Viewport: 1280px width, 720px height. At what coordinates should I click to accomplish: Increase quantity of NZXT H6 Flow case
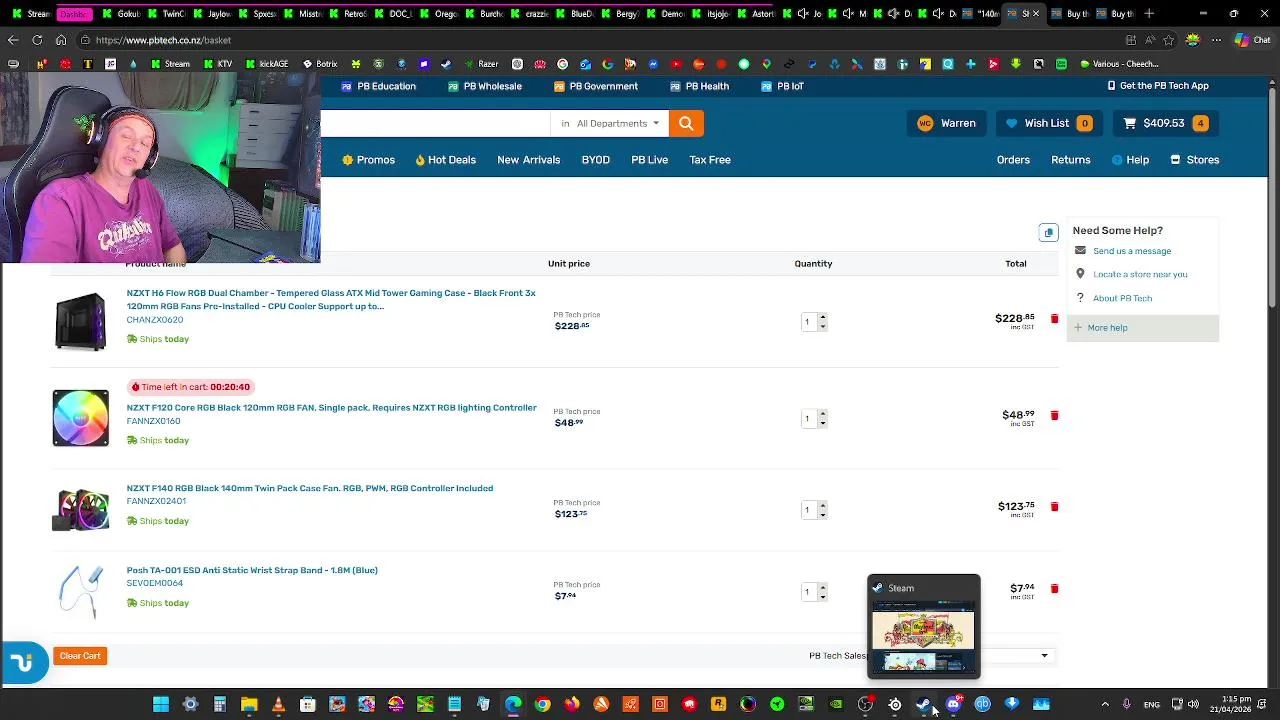822,317
